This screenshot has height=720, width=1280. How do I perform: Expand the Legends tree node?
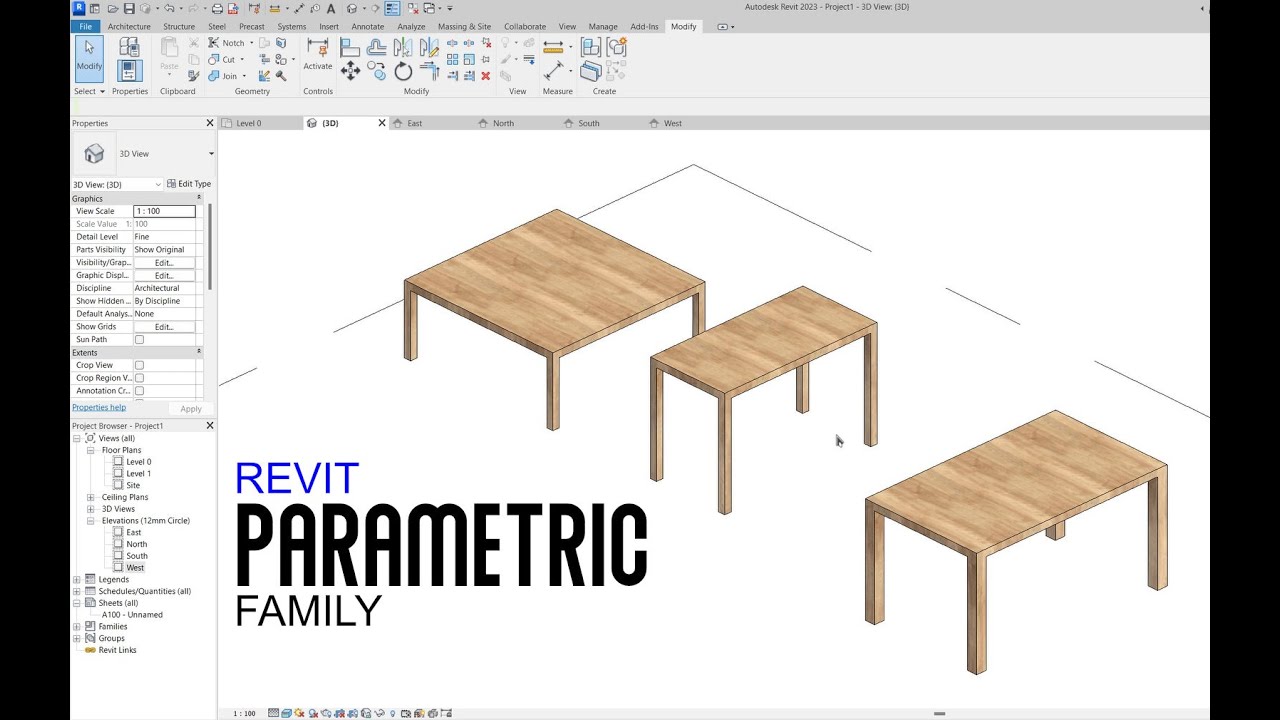[77, 579]
